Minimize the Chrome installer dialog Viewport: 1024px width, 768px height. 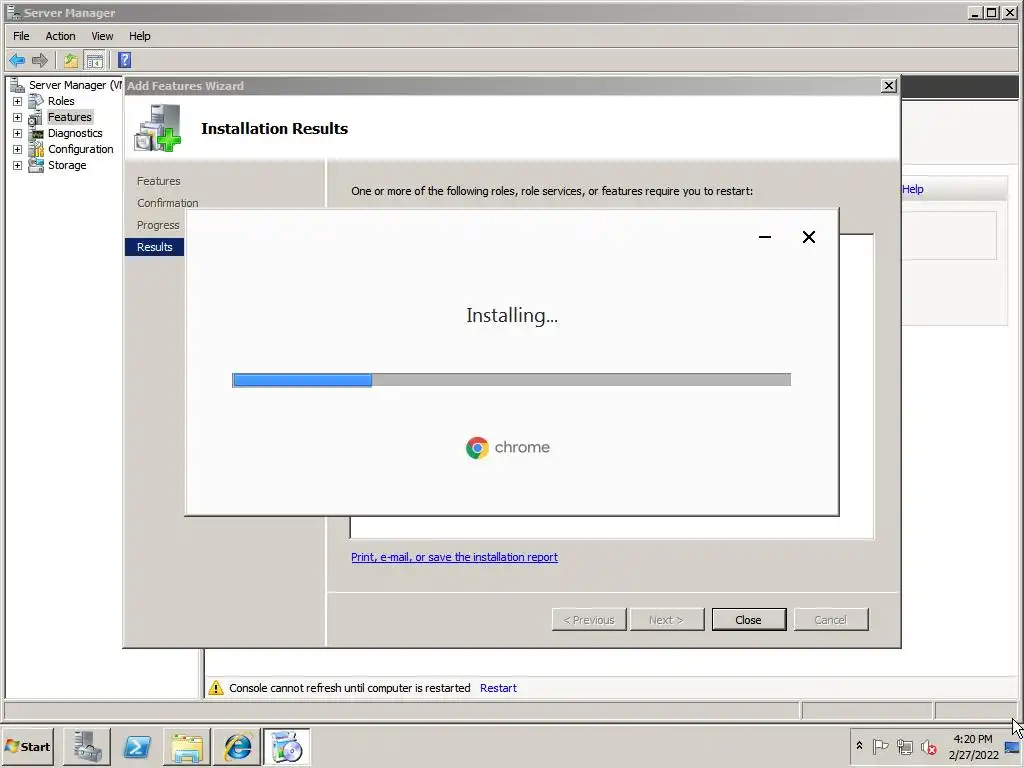[765, 237]
